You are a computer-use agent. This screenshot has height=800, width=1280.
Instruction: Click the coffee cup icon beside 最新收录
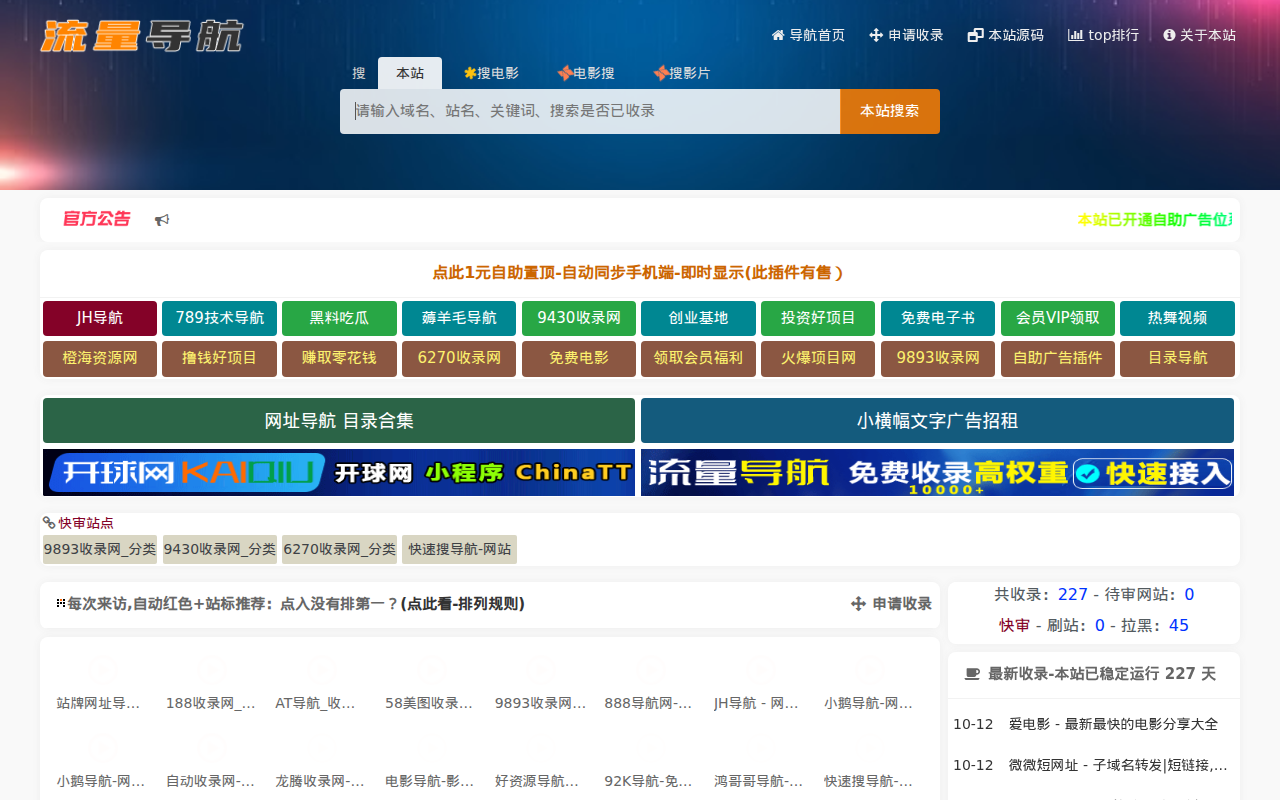tap(972, 674)
